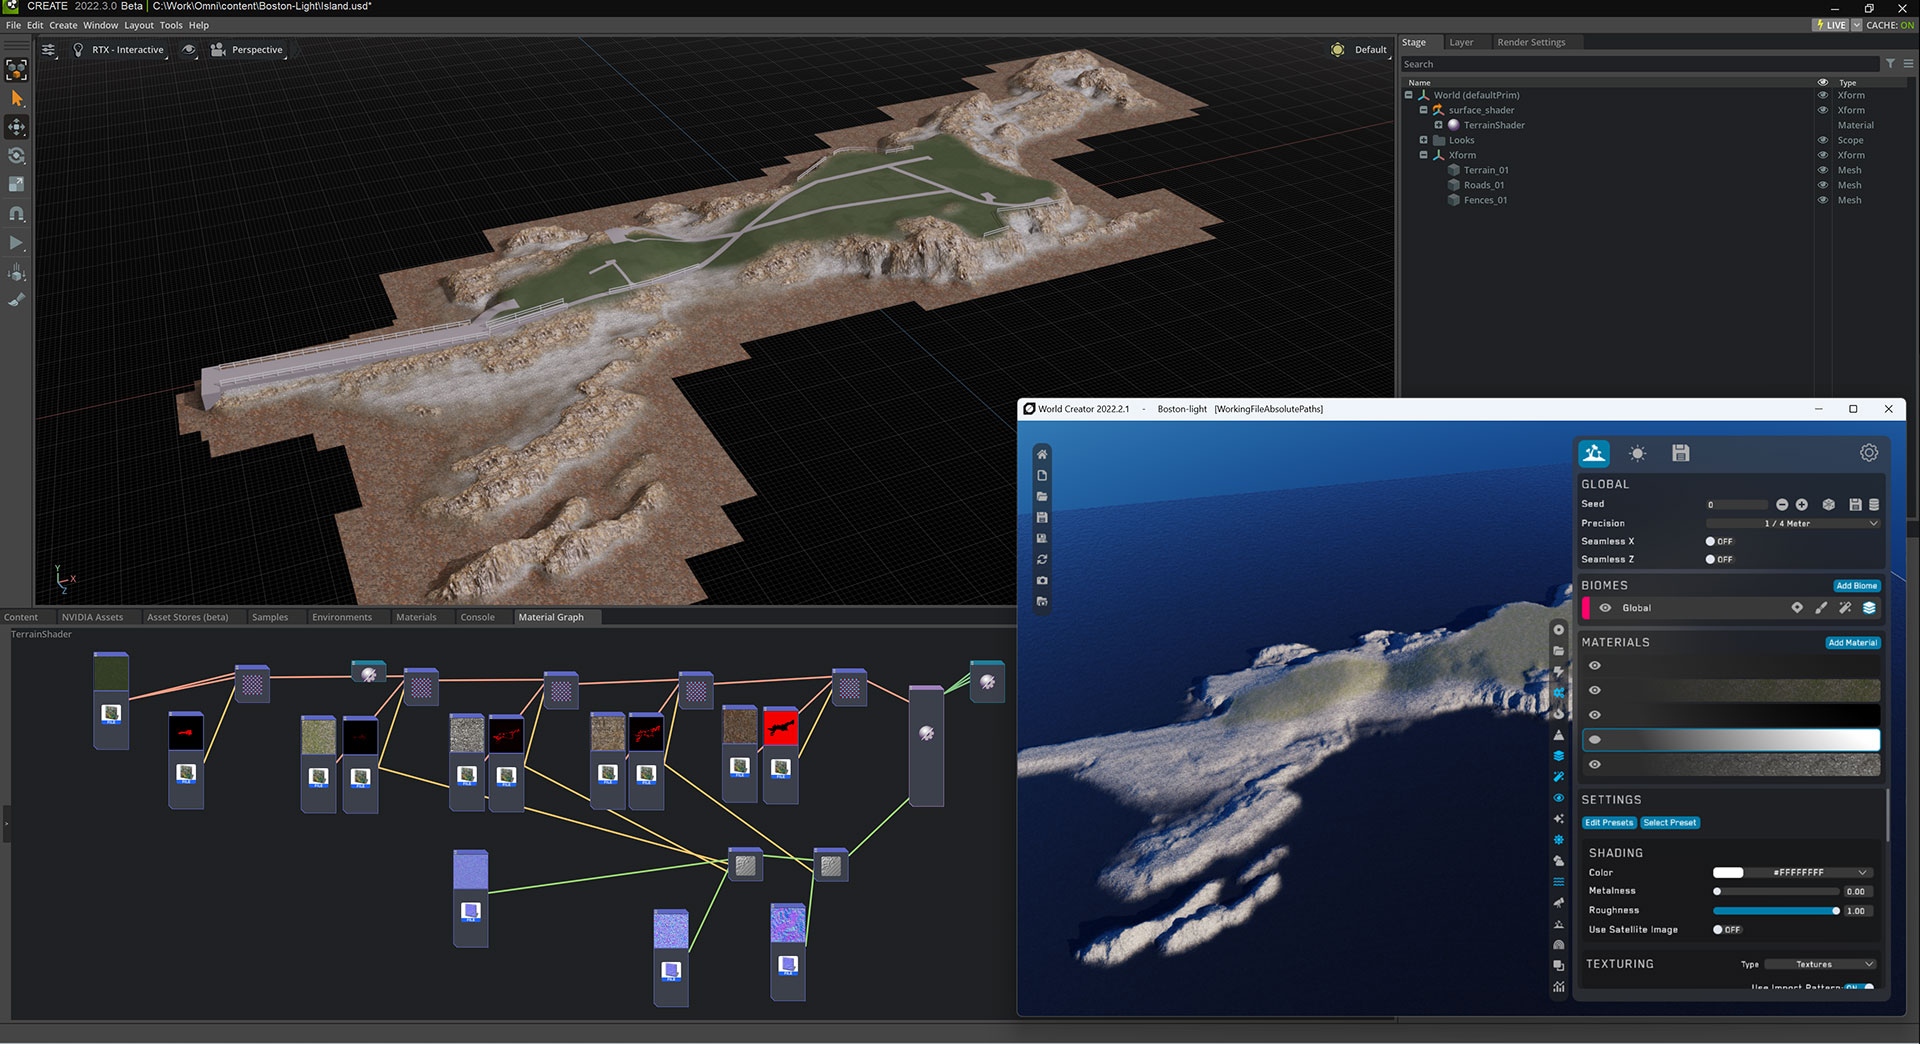Click the camera screenshot icon in World Creator sidebar
This screenshot has height=1044, width=1920.
[1042, 580]
